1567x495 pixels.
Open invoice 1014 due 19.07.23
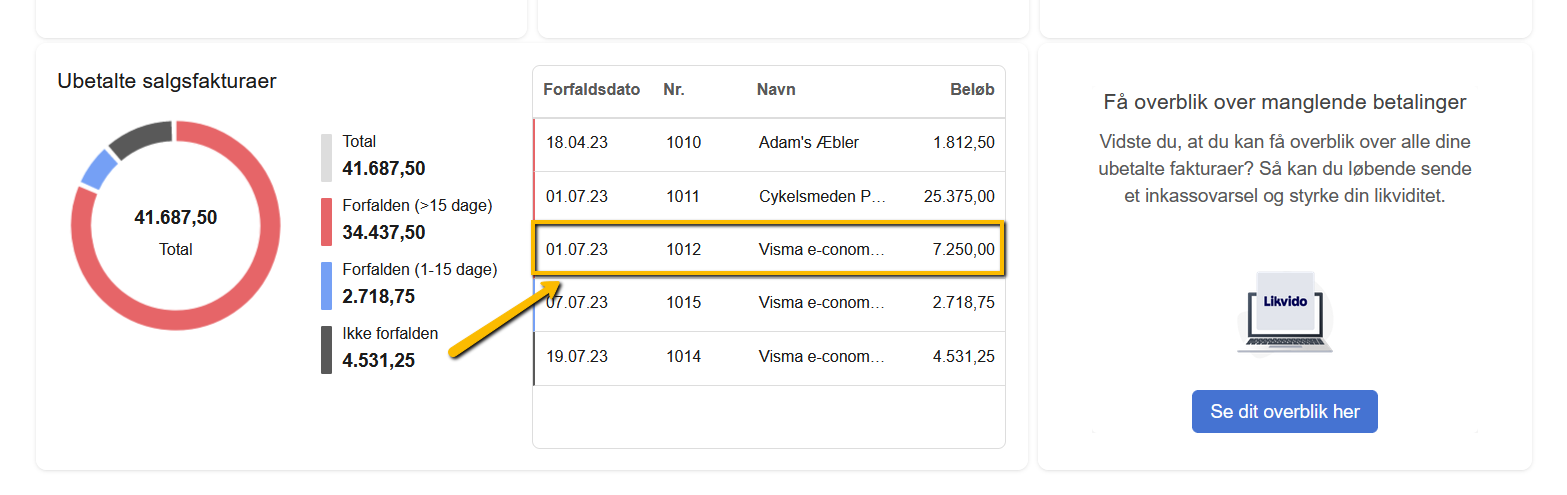tap(768, 356)
